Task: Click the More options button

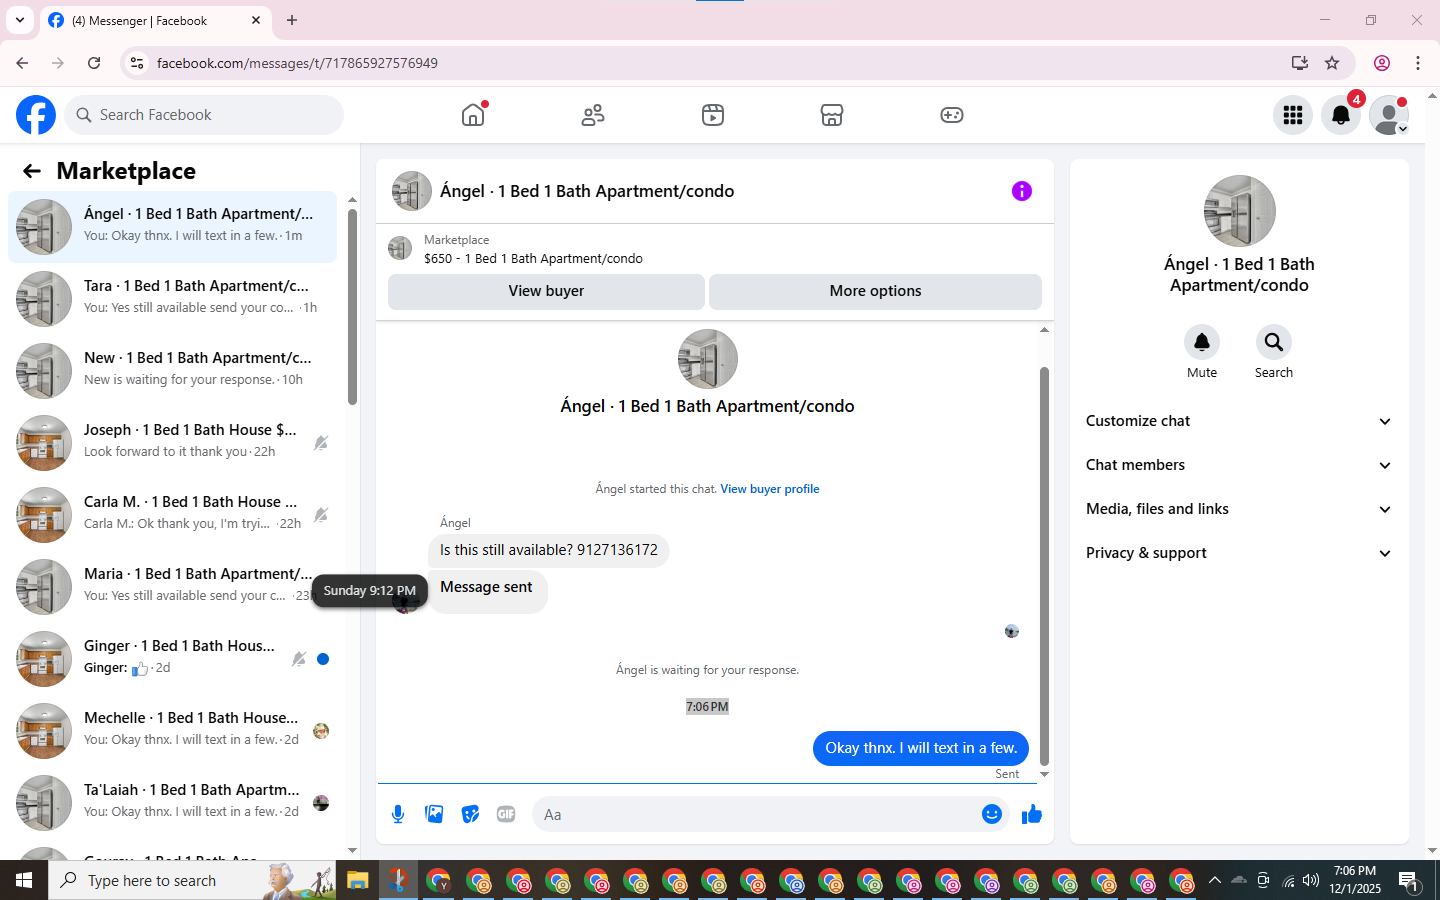Action: click(x=875, y=291)
